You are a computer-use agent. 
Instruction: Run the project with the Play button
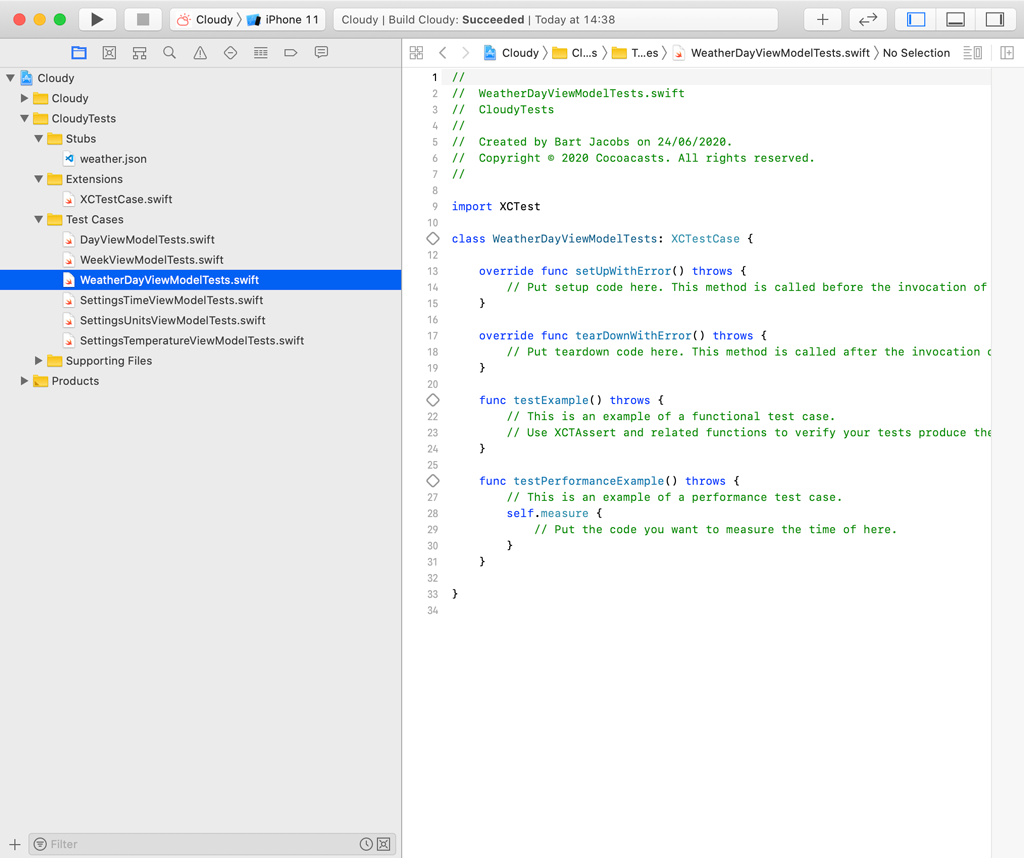(95, 18)
